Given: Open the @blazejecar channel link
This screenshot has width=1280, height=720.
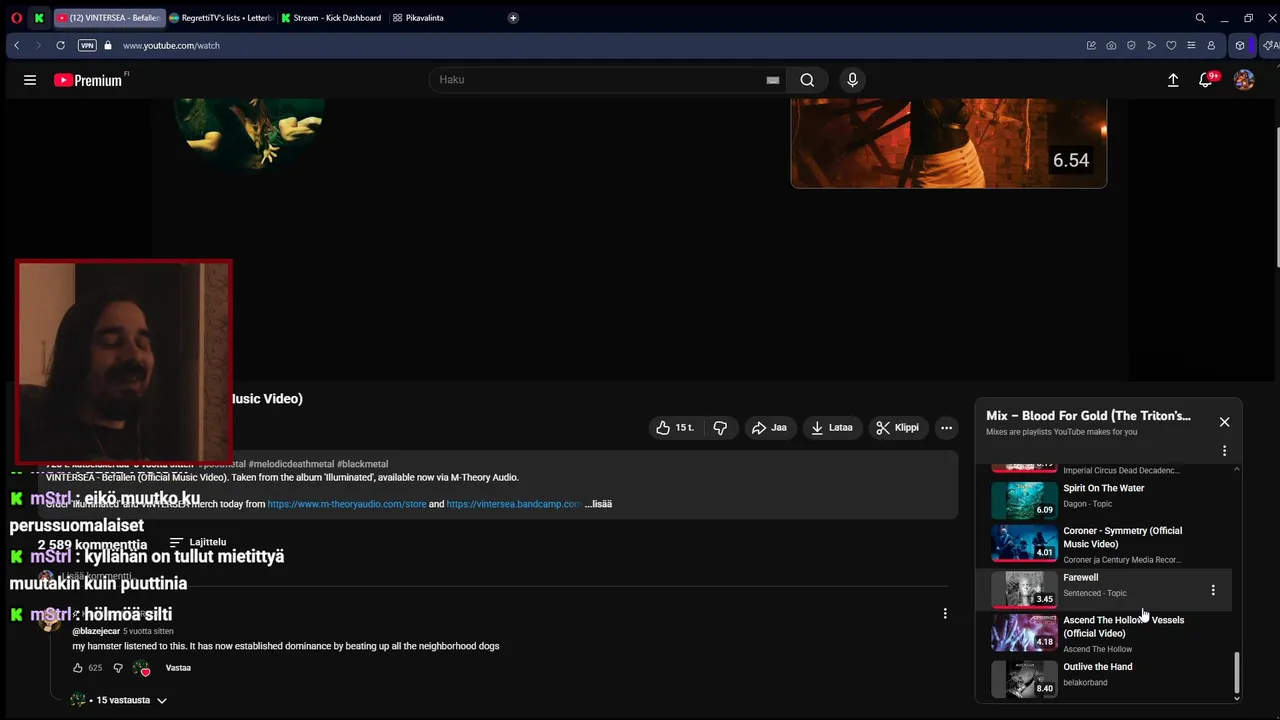Looking at the screenshot, I should 96,631.
